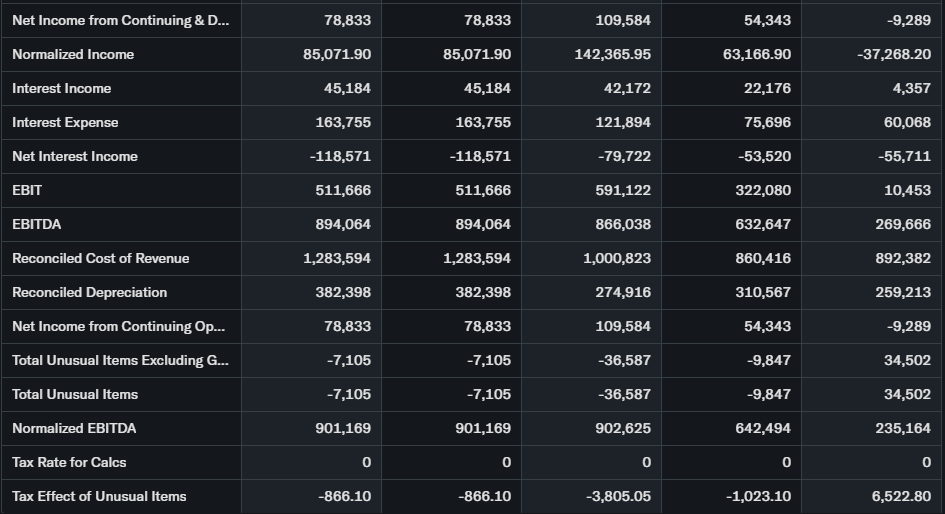945x514 pixels.
Task: Click the 902,625 Normalized EBITDA cell
Action: point(622,428)
